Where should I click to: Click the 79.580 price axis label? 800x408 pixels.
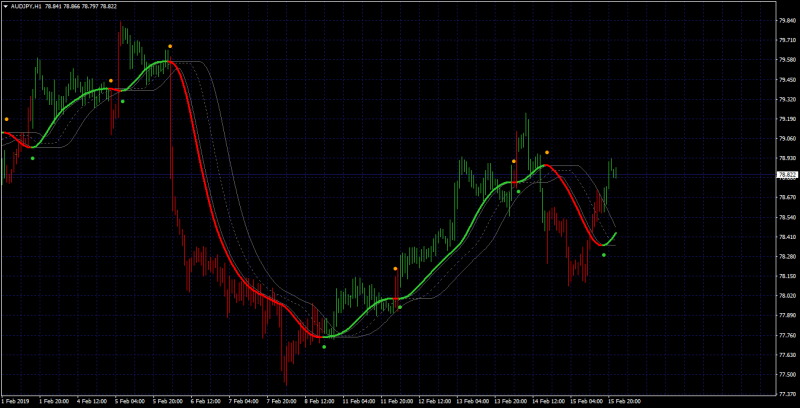786,60
